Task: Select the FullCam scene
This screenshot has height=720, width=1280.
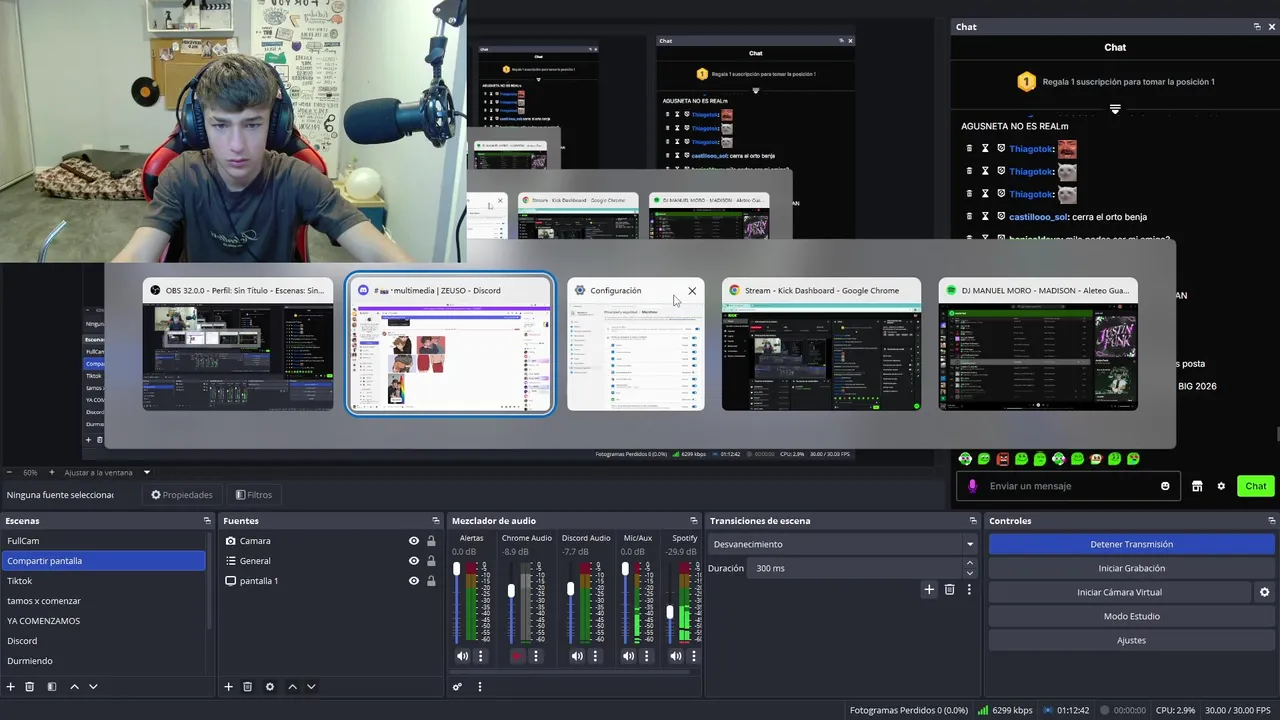Action: tap(104, 541)
